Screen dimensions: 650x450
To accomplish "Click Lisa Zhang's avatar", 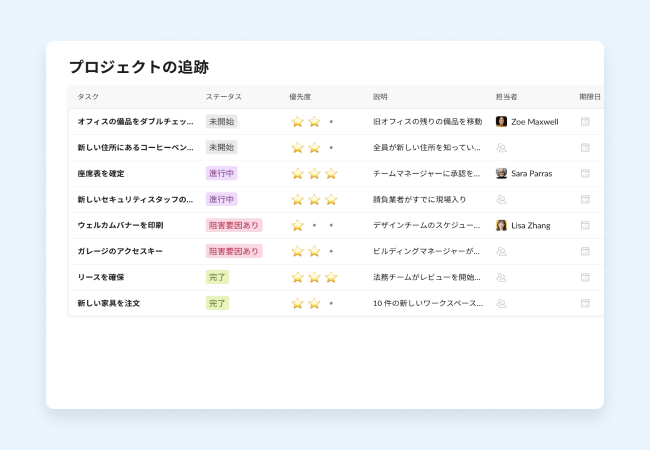I will coord(501,225).
